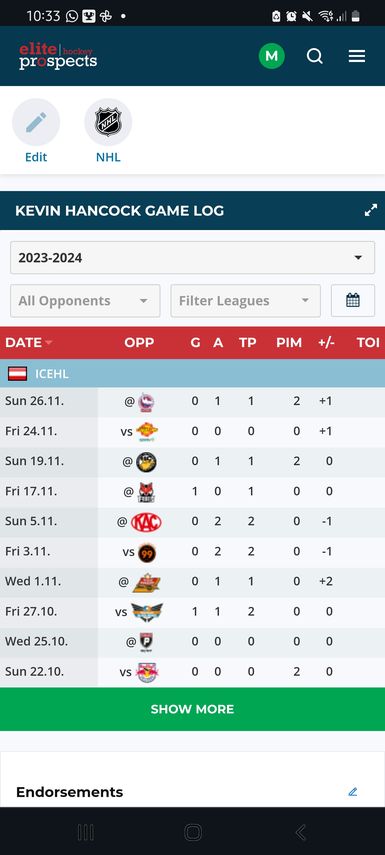Viewport: 385px width, 855px height.
Task: Tap the green M profile avatar
Action: [272, 56]
